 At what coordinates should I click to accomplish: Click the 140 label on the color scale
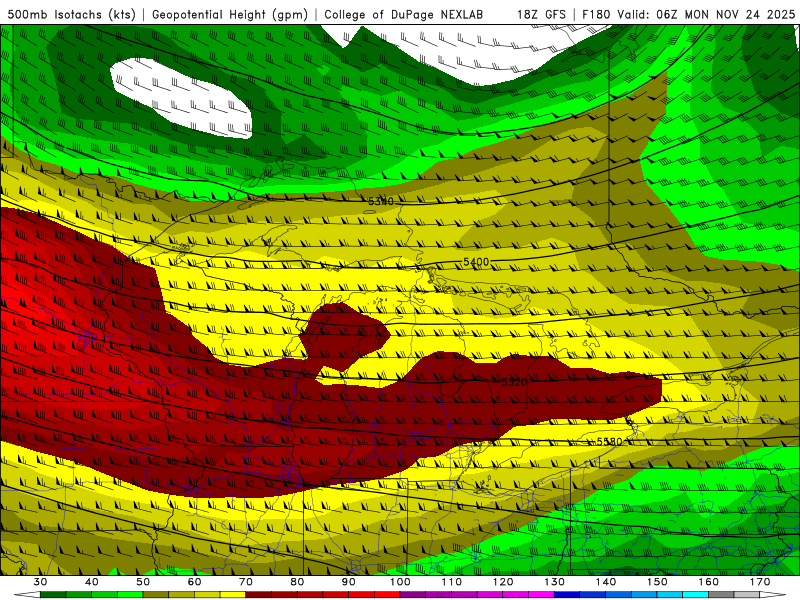tap(606, 582)
